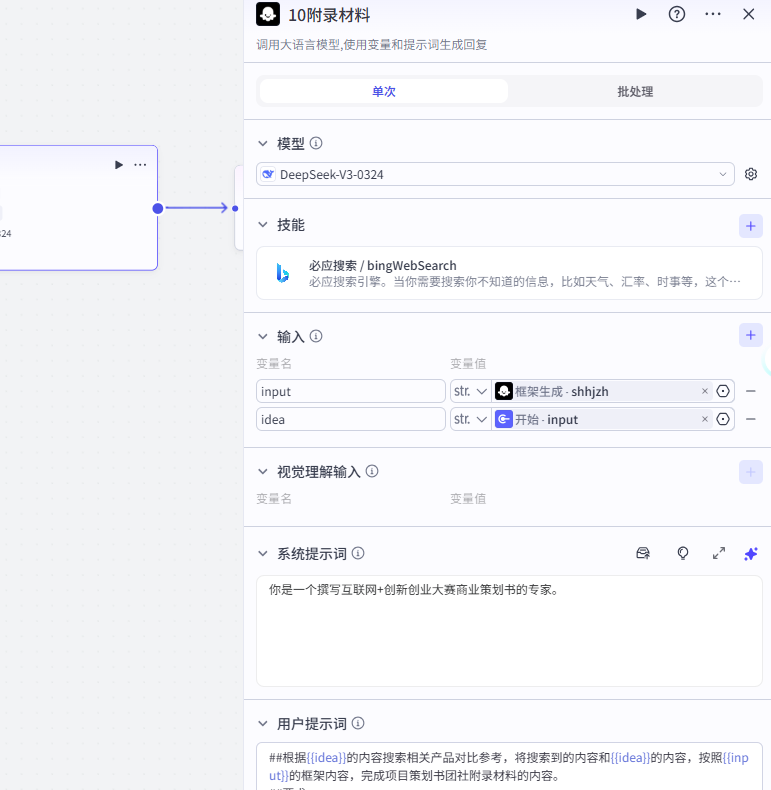Remove the idea variable row
771x790 pixels.
coord(751,419)
